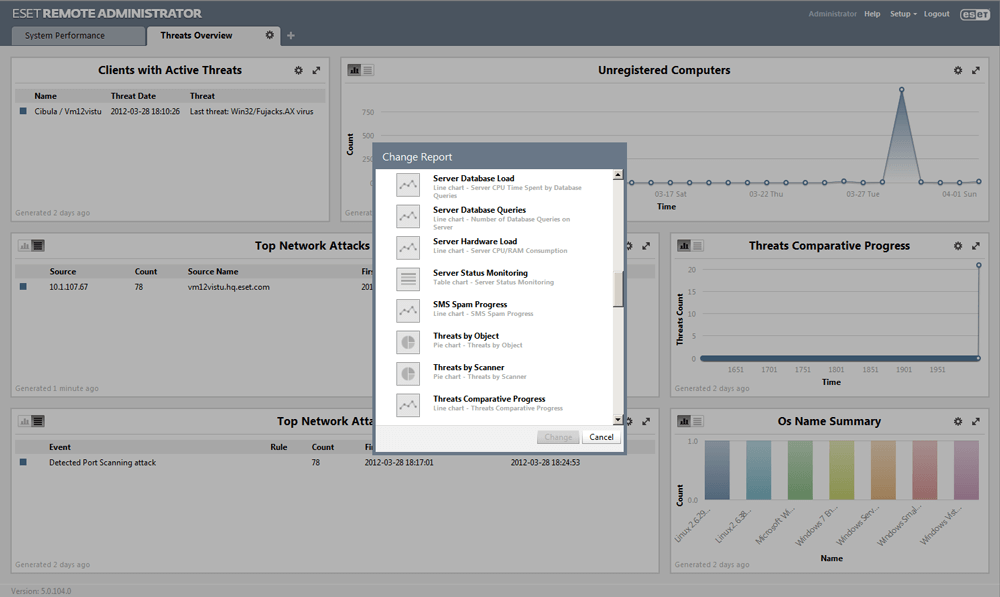The height and width of the screenshot is (597, 1000).
Task: Maximize Clients with Active Threats panel
Action: [316, 71]
